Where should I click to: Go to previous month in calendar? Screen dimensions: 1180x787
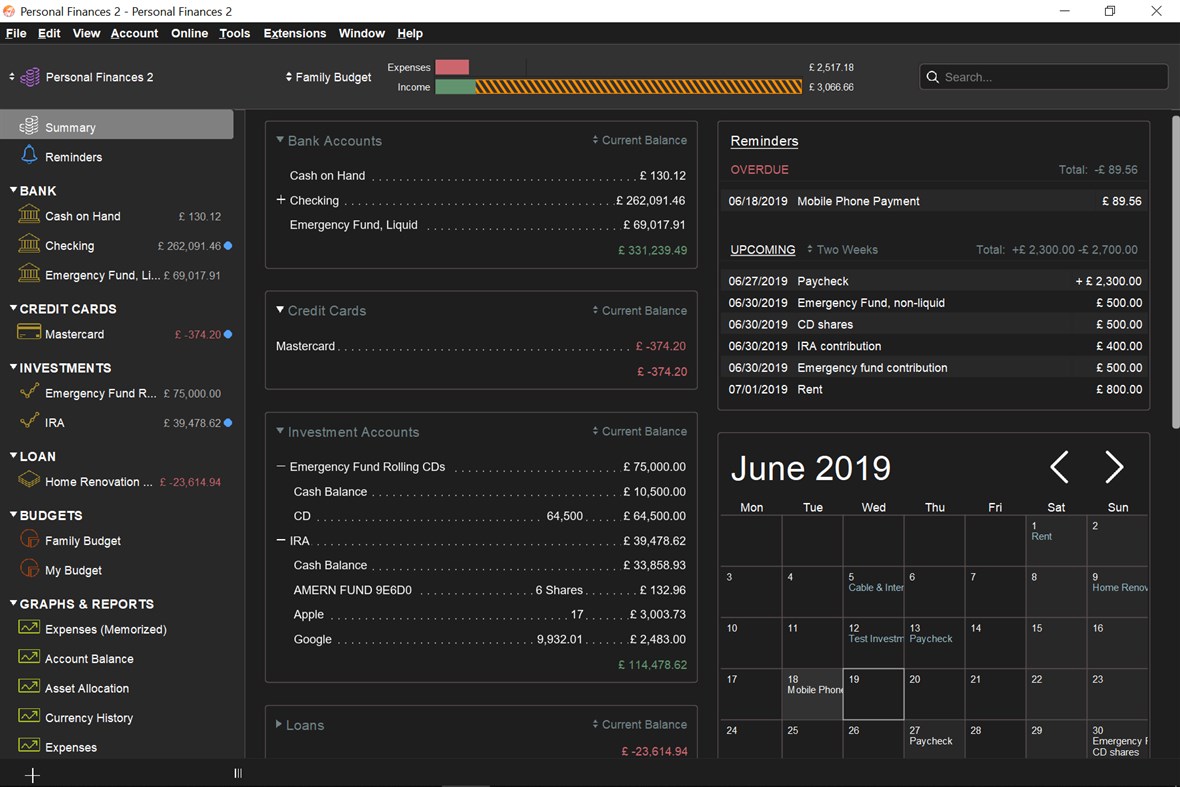pos(1060,467)
